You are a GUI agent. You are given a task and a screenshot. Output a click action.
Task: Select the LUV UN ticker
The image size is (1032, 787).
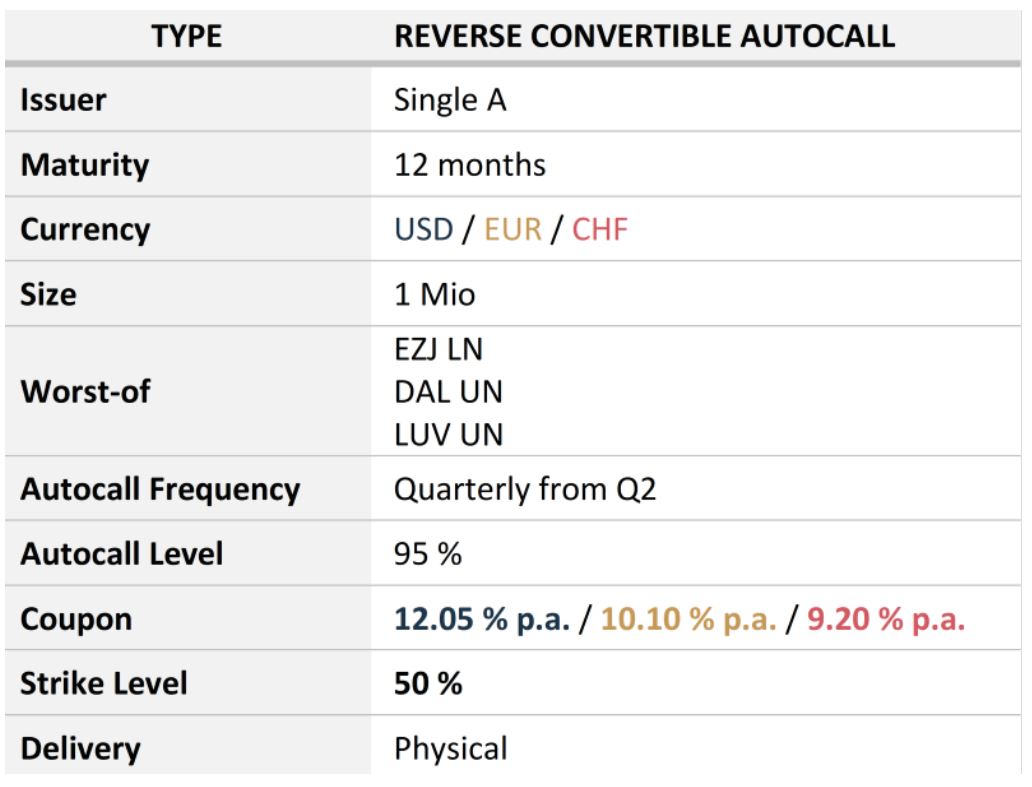tap(448, 435)
